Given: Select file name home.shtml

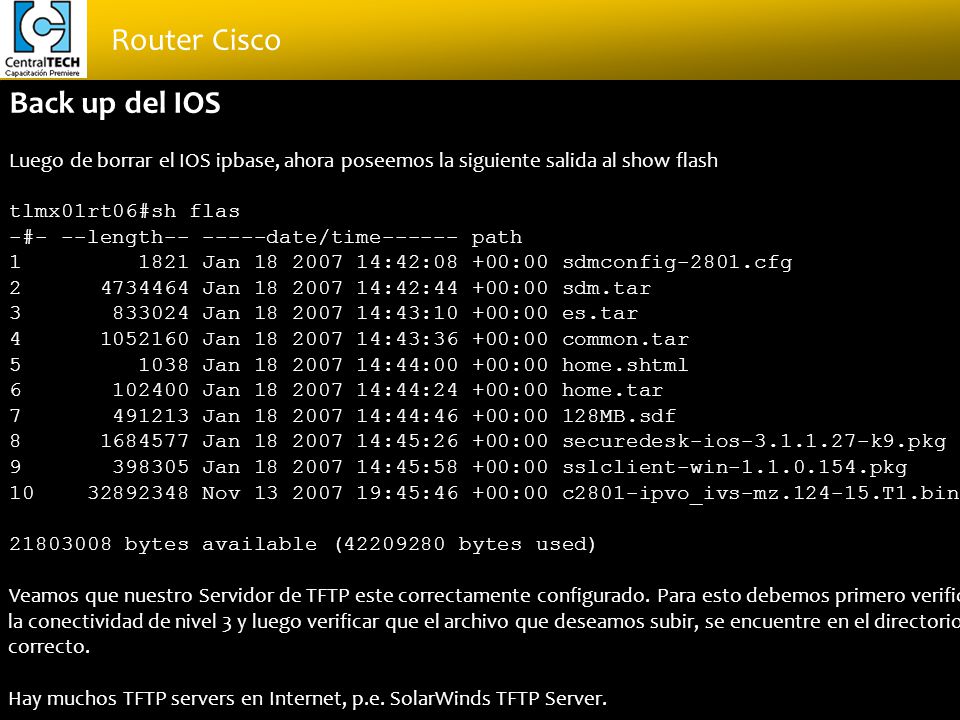Looking at the screenshot, I should (625, 365).
